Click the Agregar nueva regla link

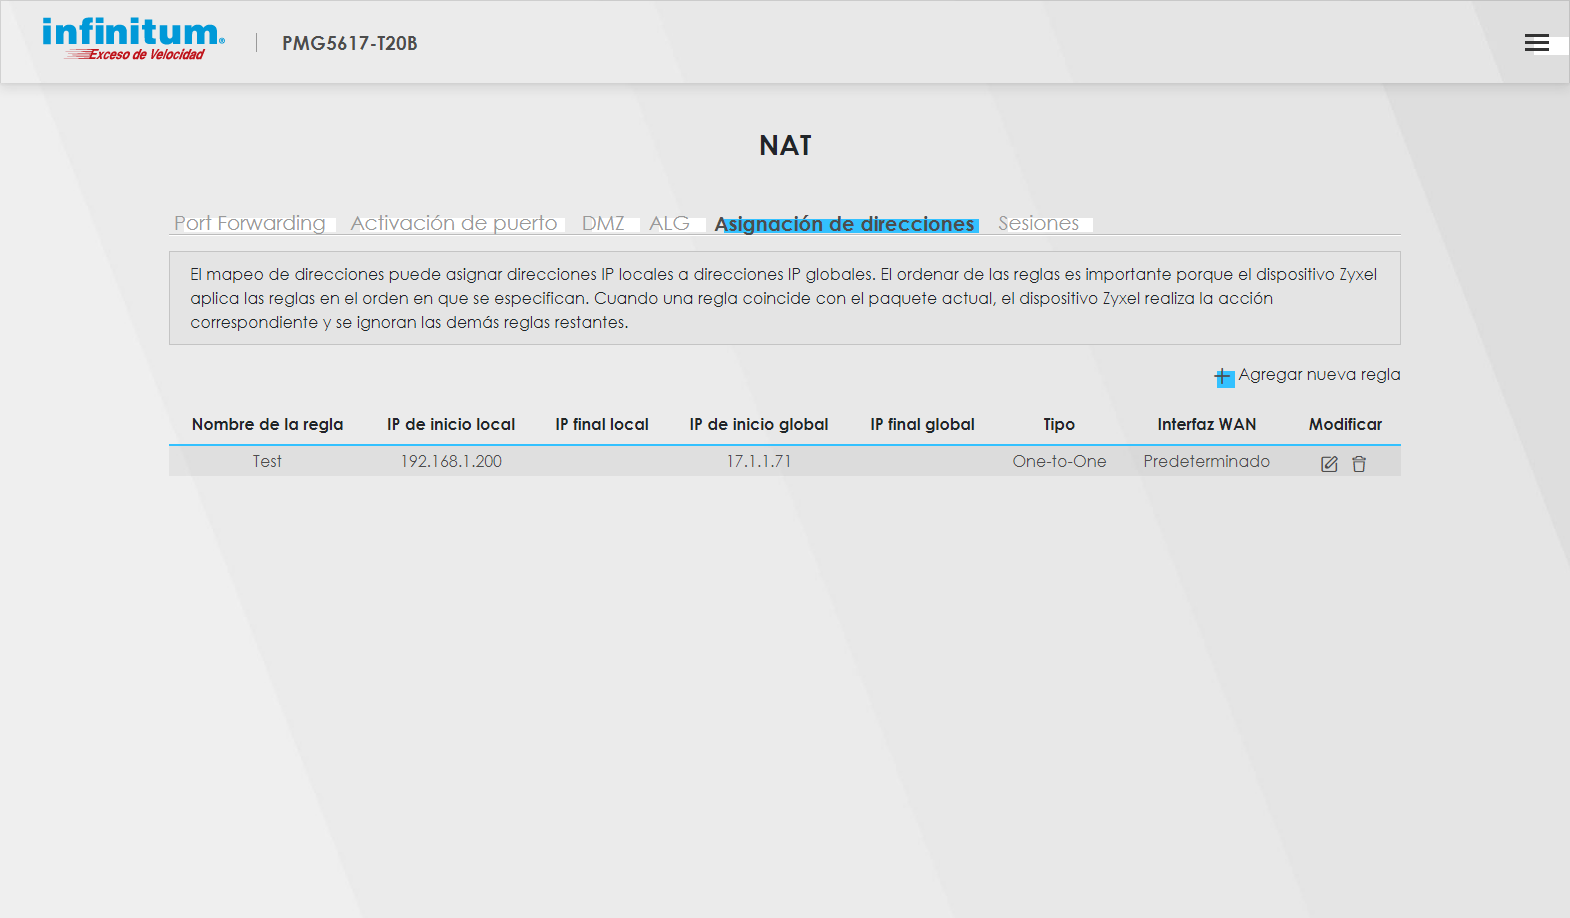pyautogui.click(x=1318, y=375)
